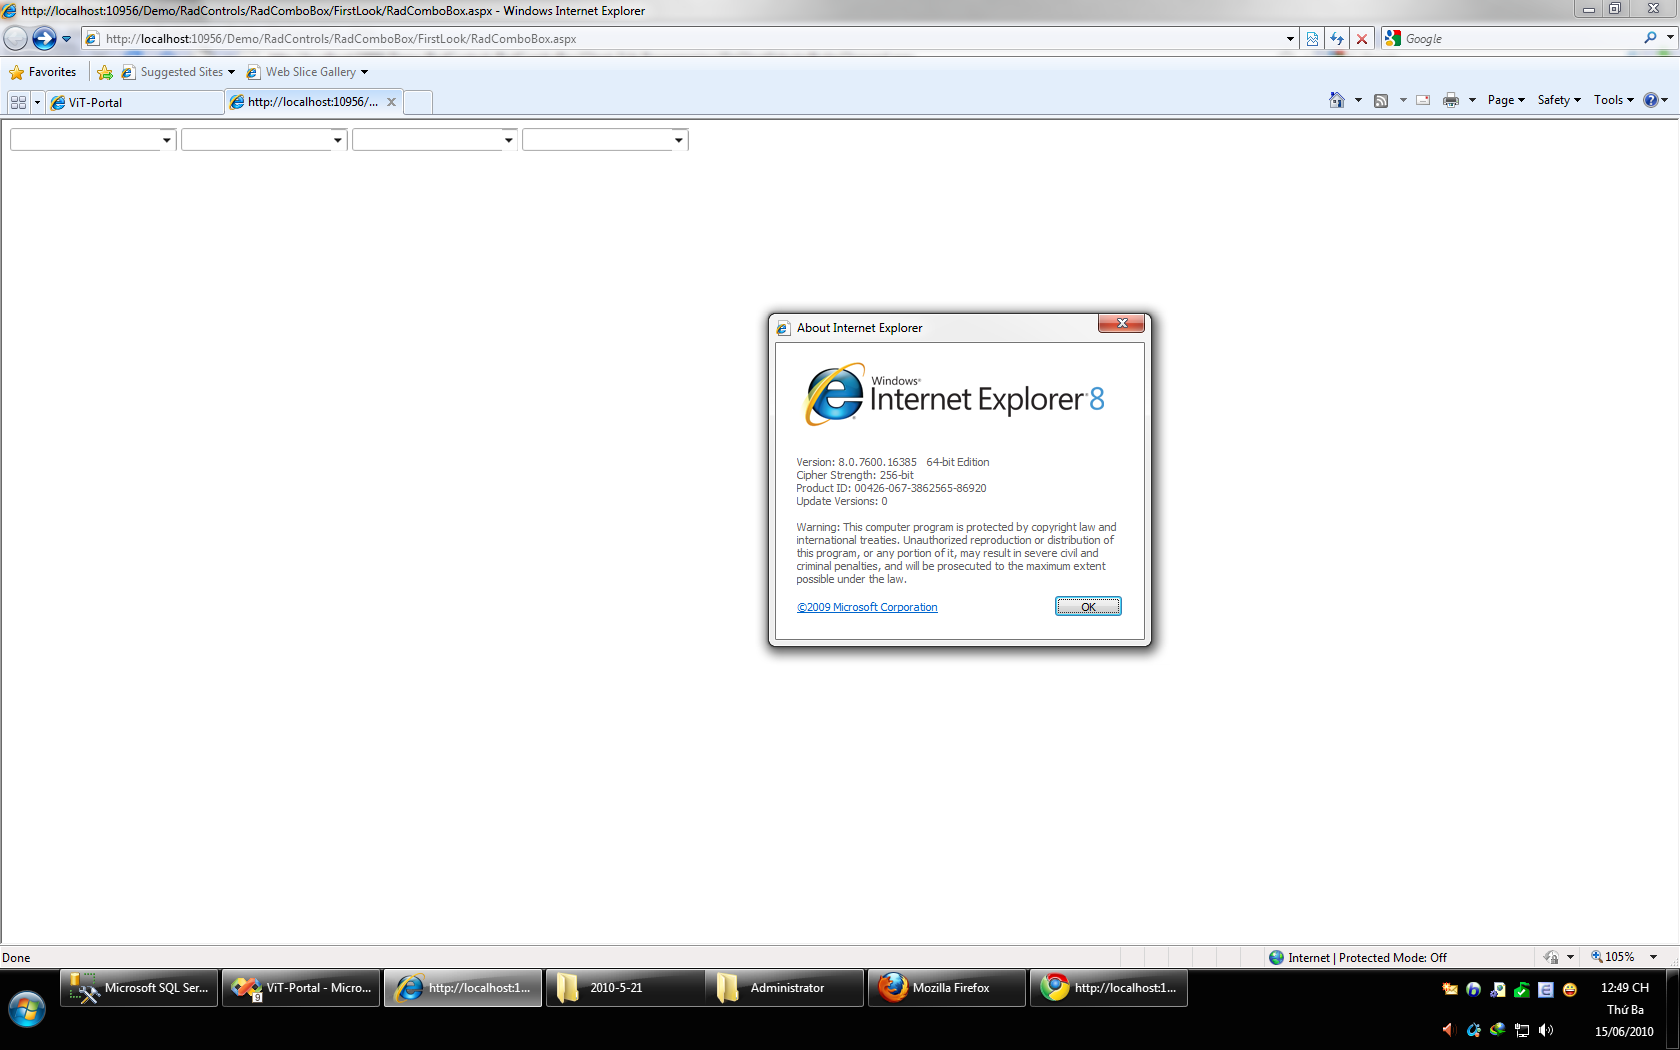Image resolution: width=1680 pixels, height=1050 pixels.
Task: Click the network connection tray icon
Action: pyautogui.click(x=1522, y=1030)
